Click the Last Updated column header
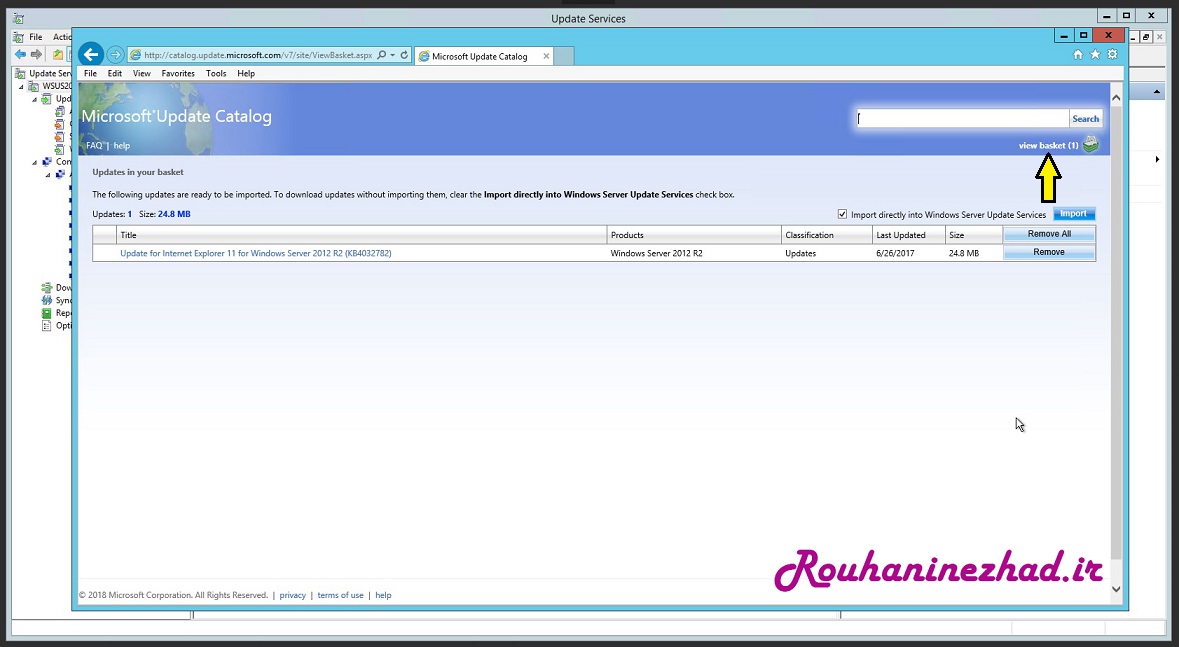The image size is (1179, 647). 908,235
